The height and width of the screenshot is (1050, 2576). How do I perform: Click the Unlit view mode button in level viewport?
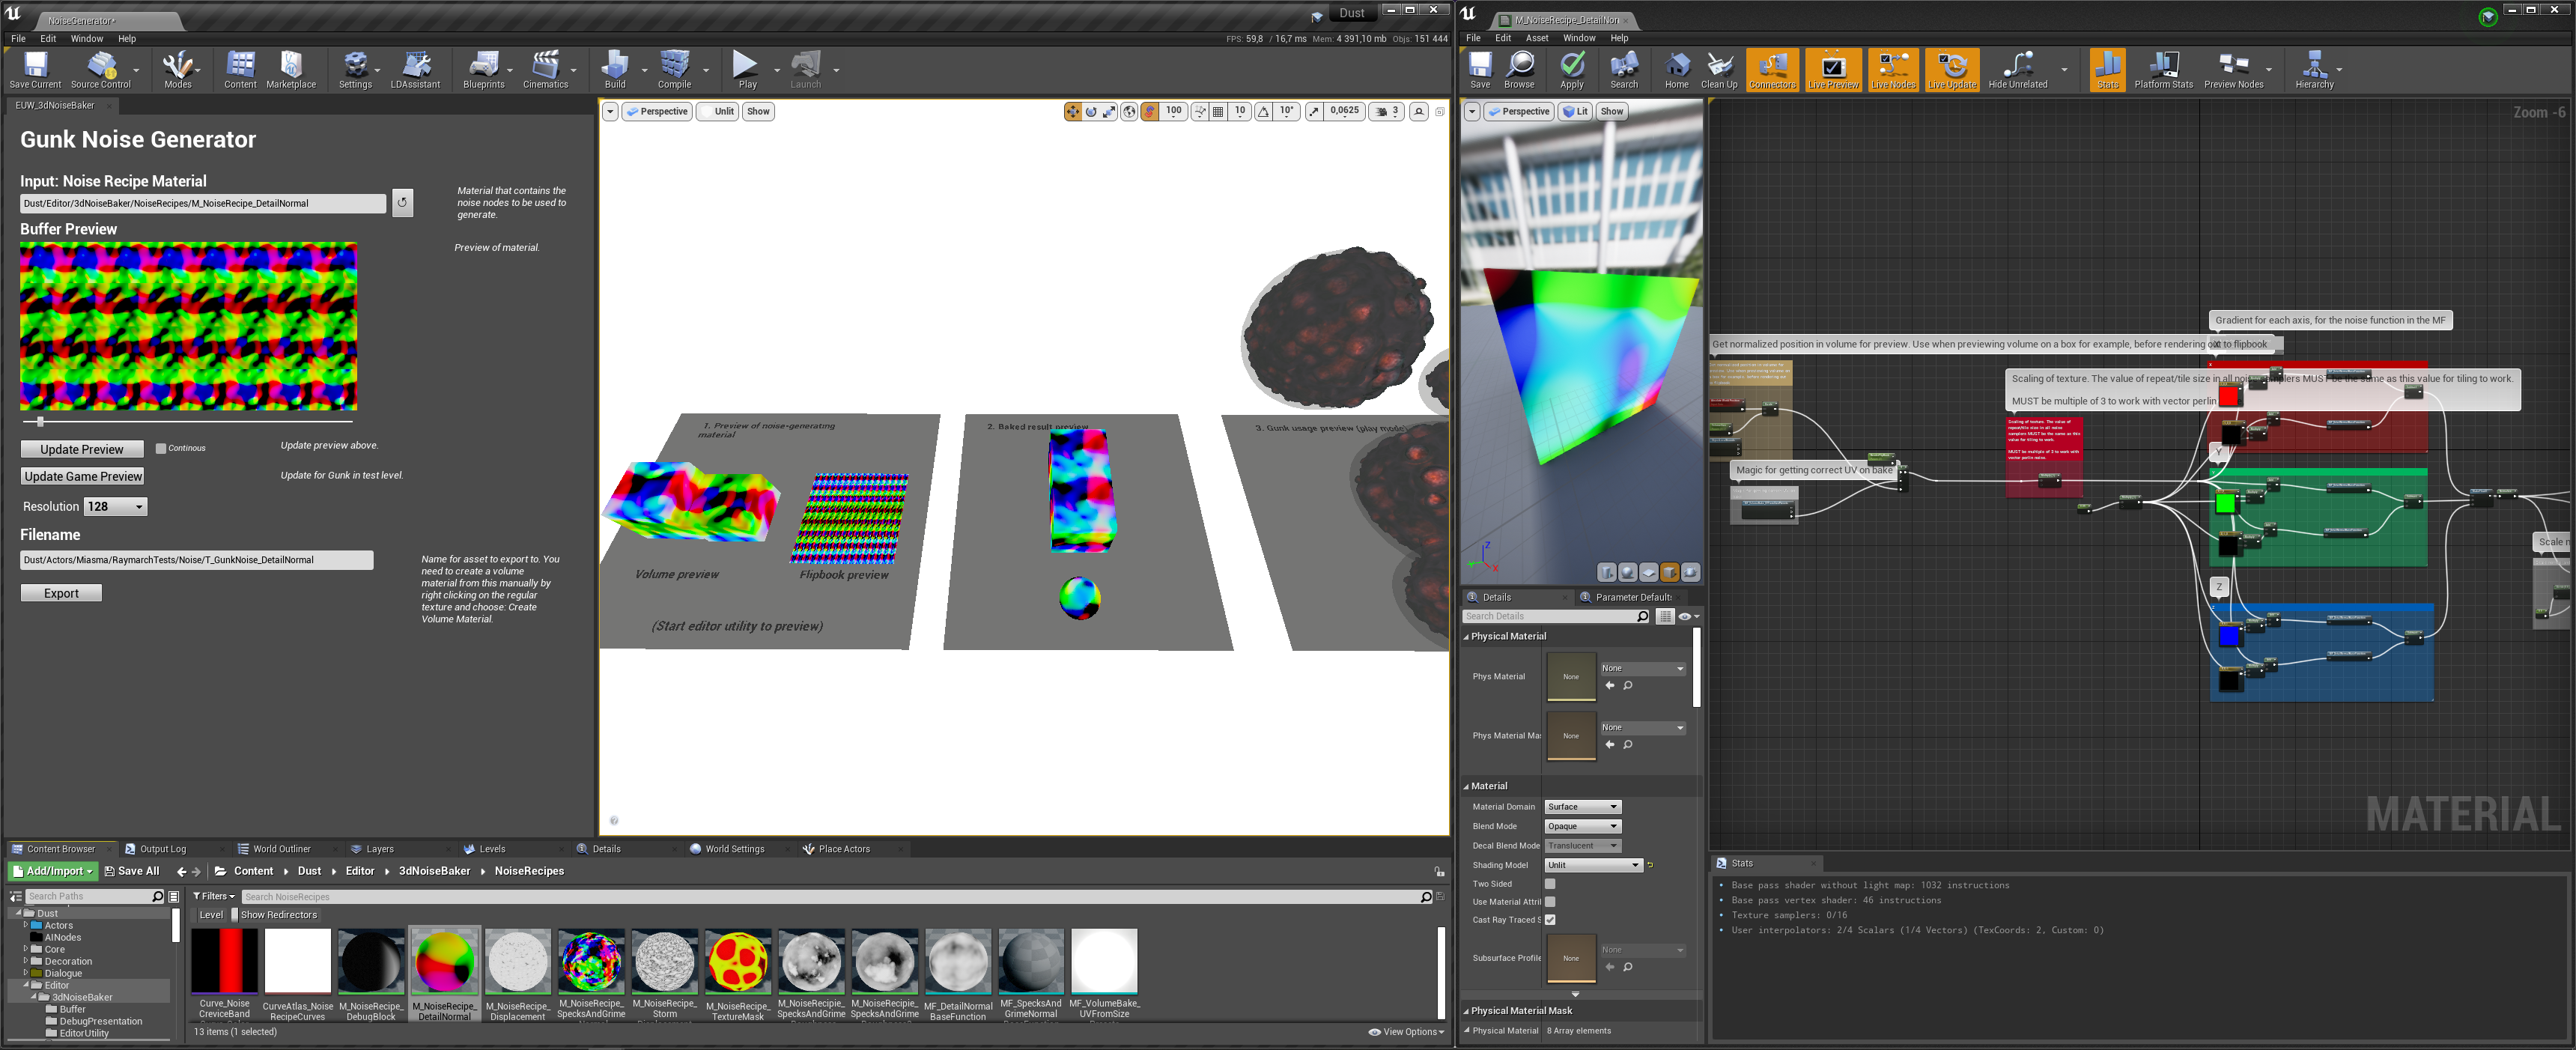click(x=716, y=112)
